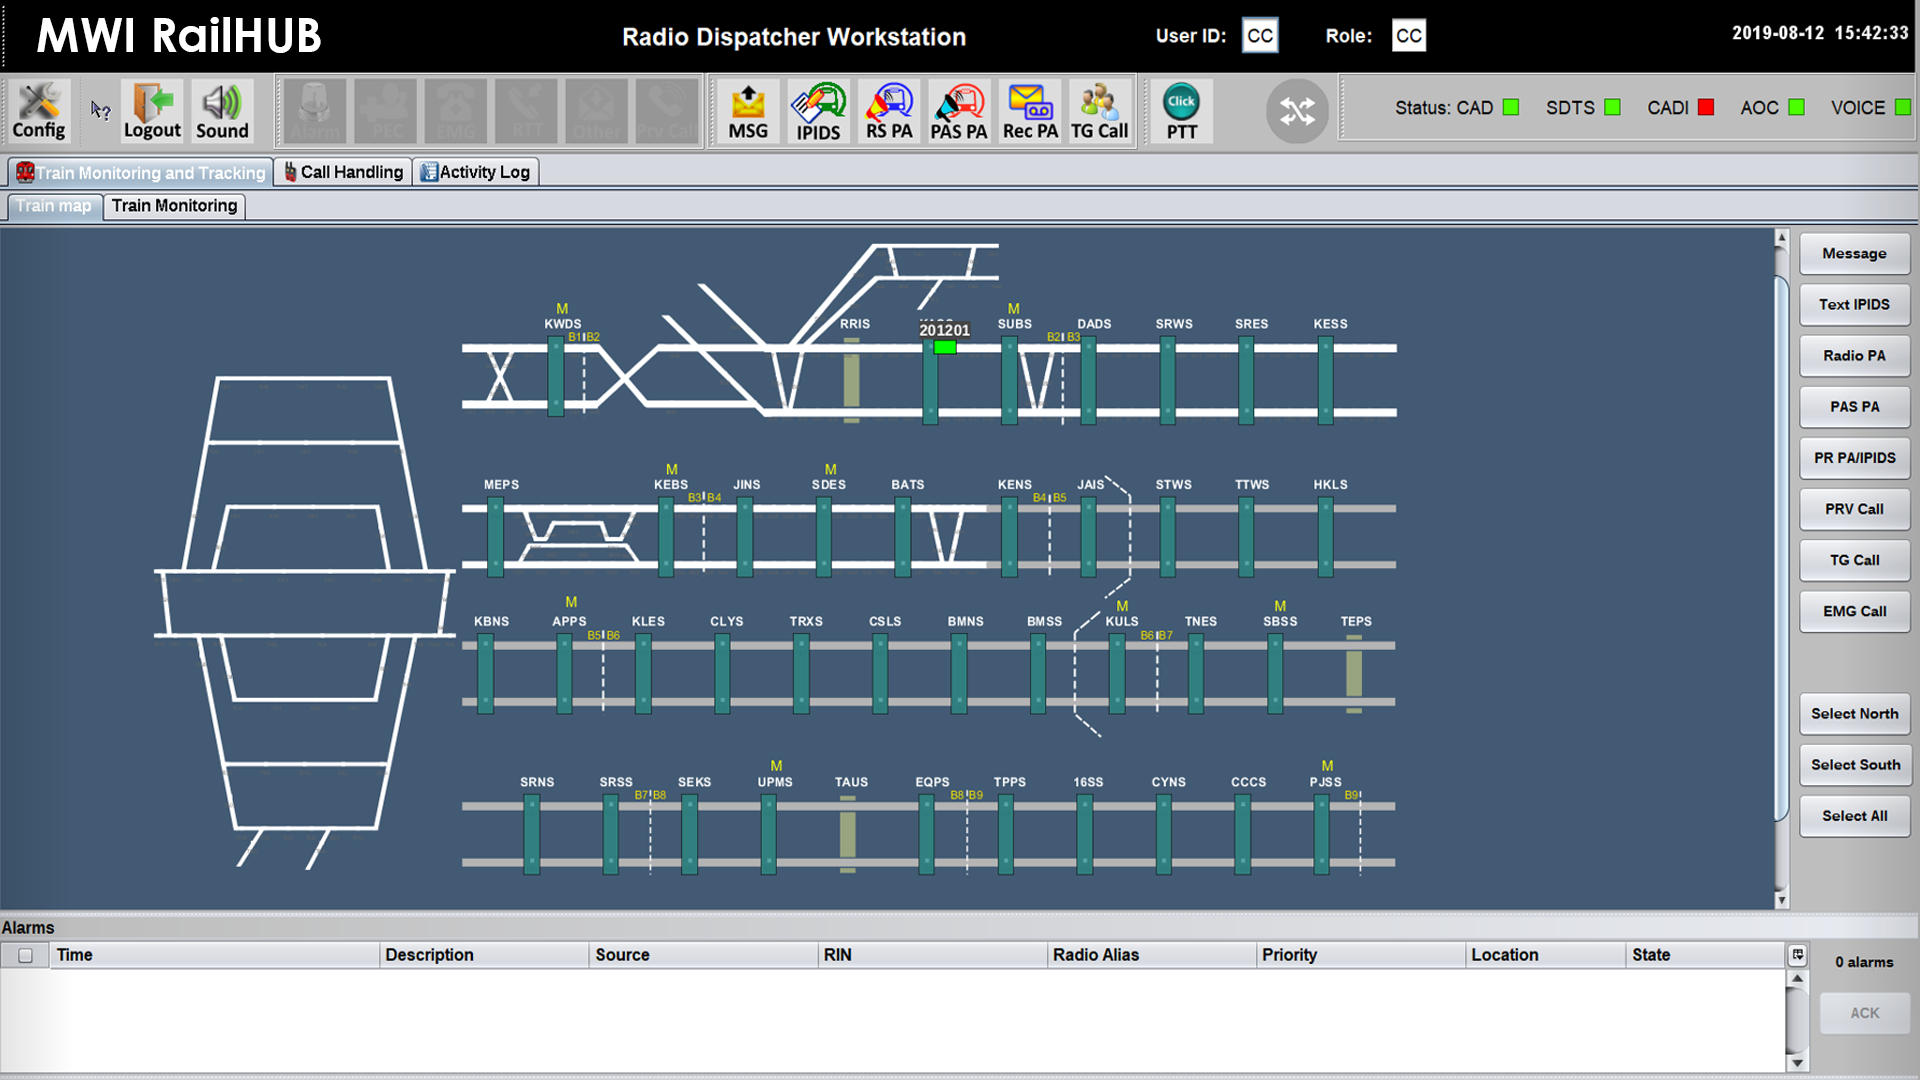Click the Logout icon
Screen dimensions: 1920x1080
click(152, 111)
